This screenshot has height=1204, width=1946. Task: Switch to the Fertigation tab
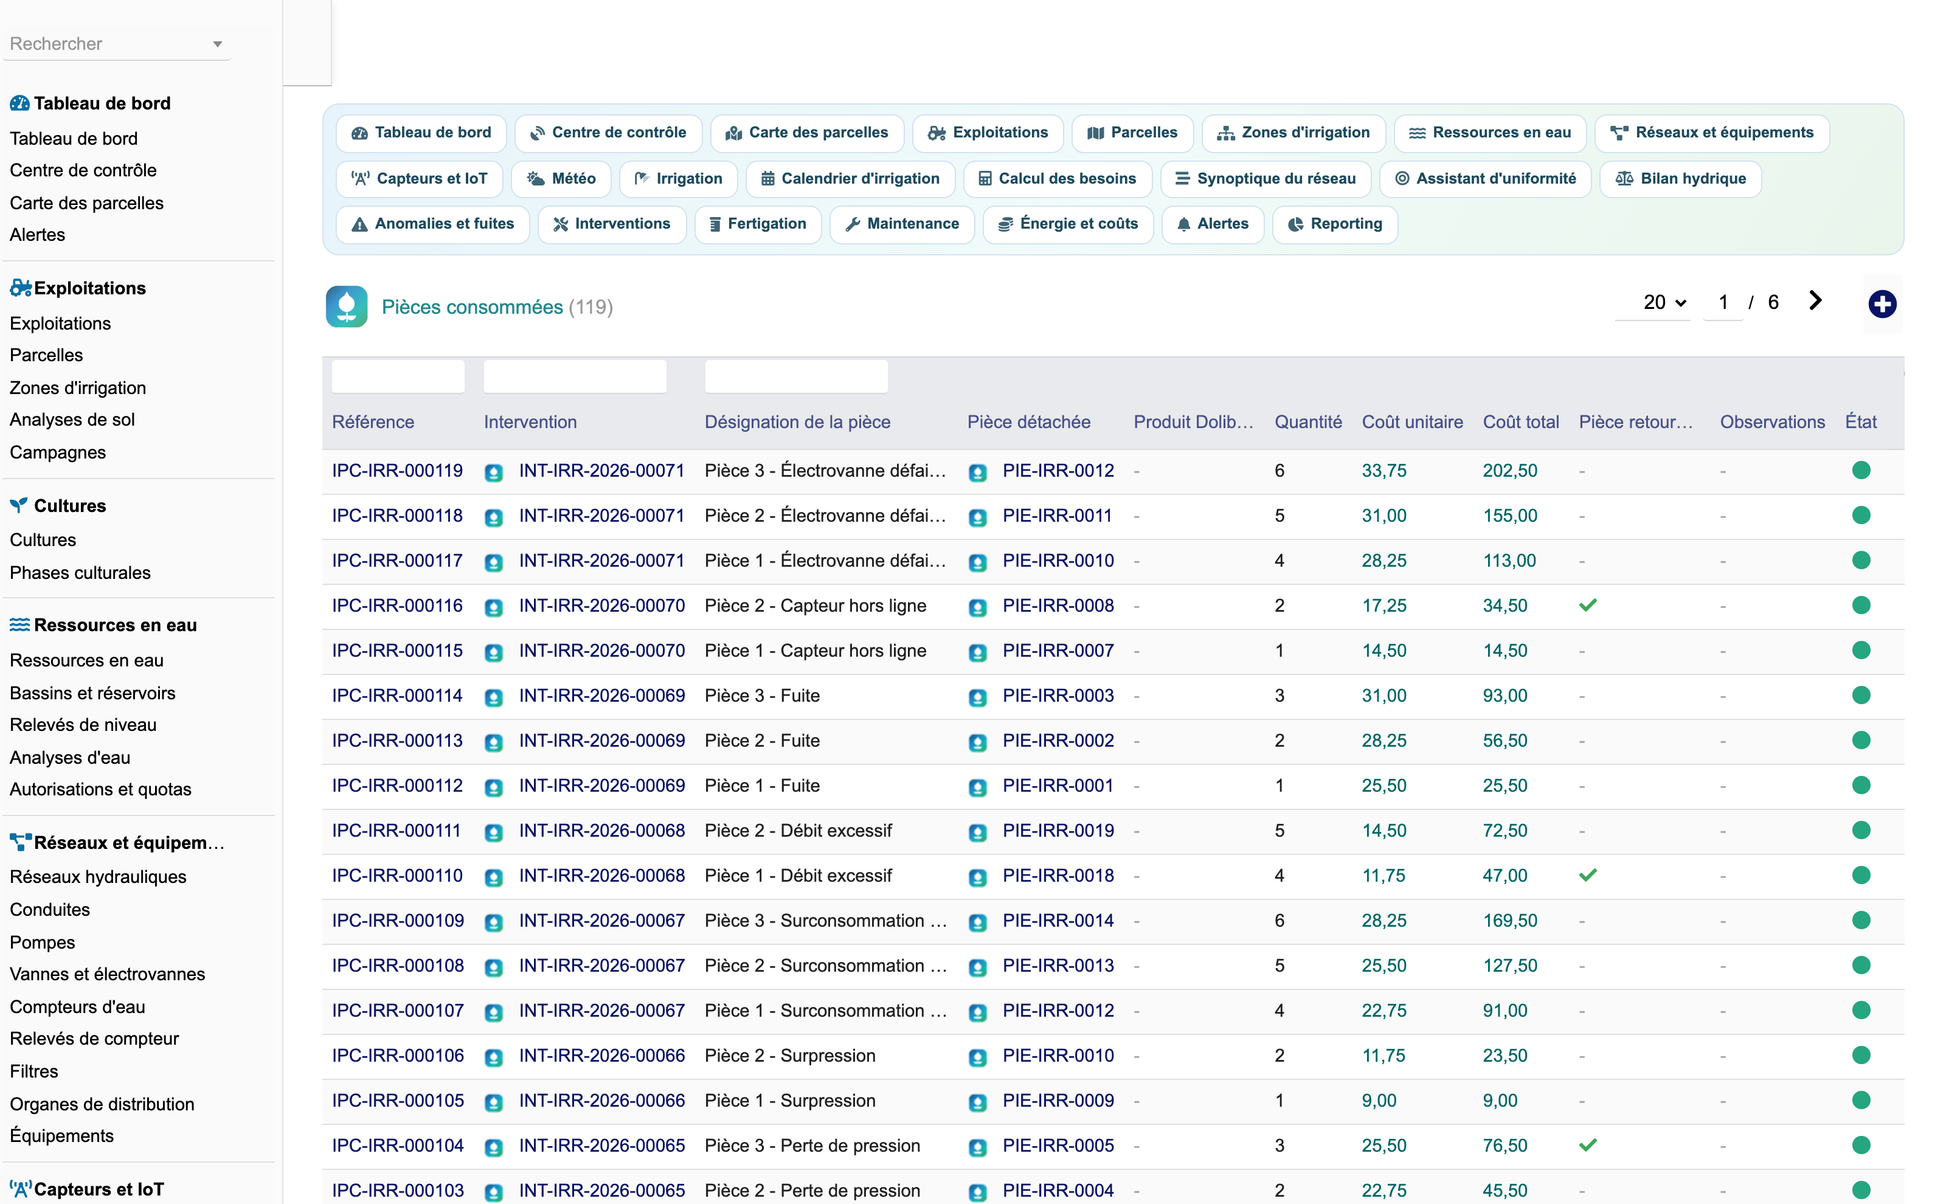click(x=757, y=224)
